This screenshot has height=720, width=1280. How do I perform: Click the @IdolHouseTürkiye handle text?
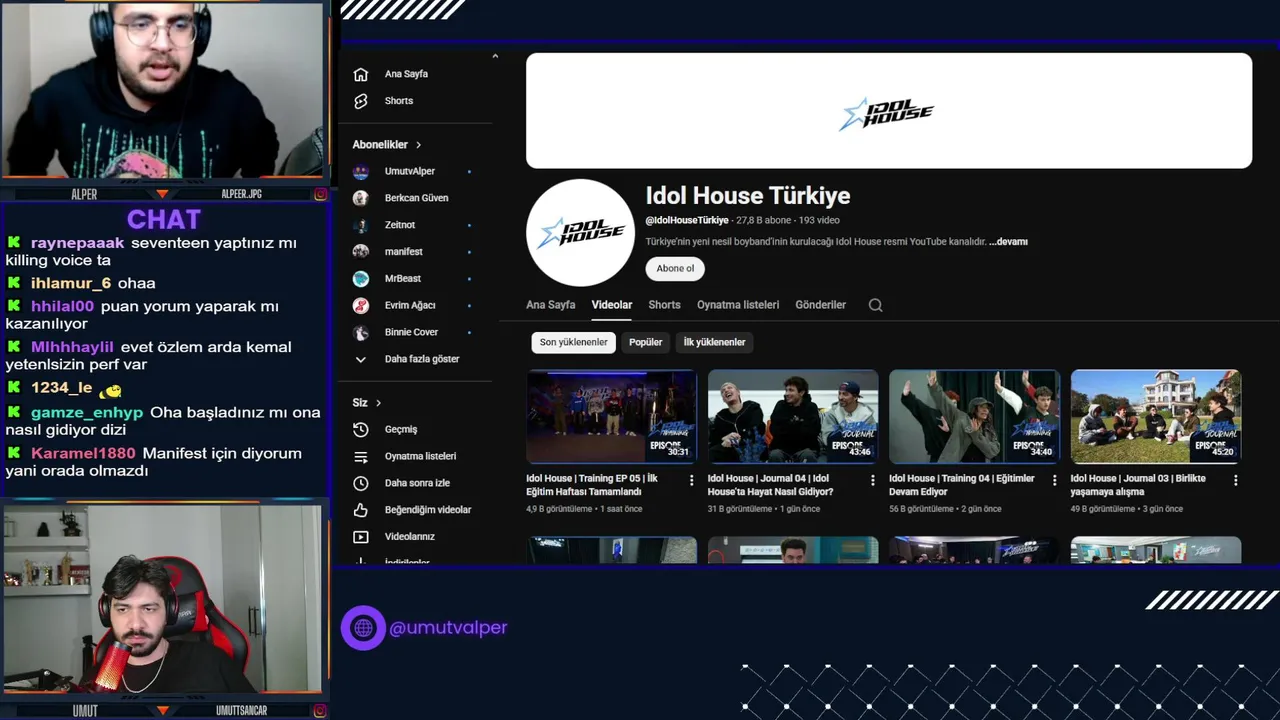tap(687, 220)
